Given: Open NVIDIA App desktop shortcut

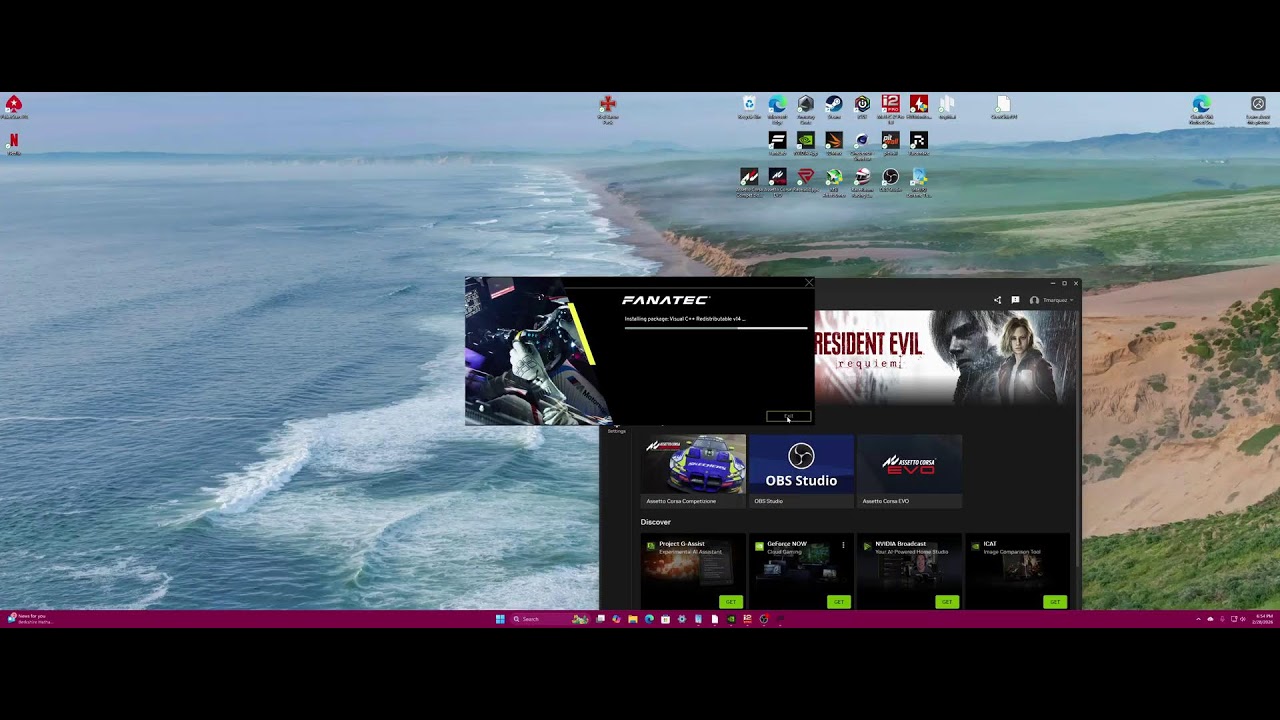Looking at the screenshot, I should [x=805, y=143].
